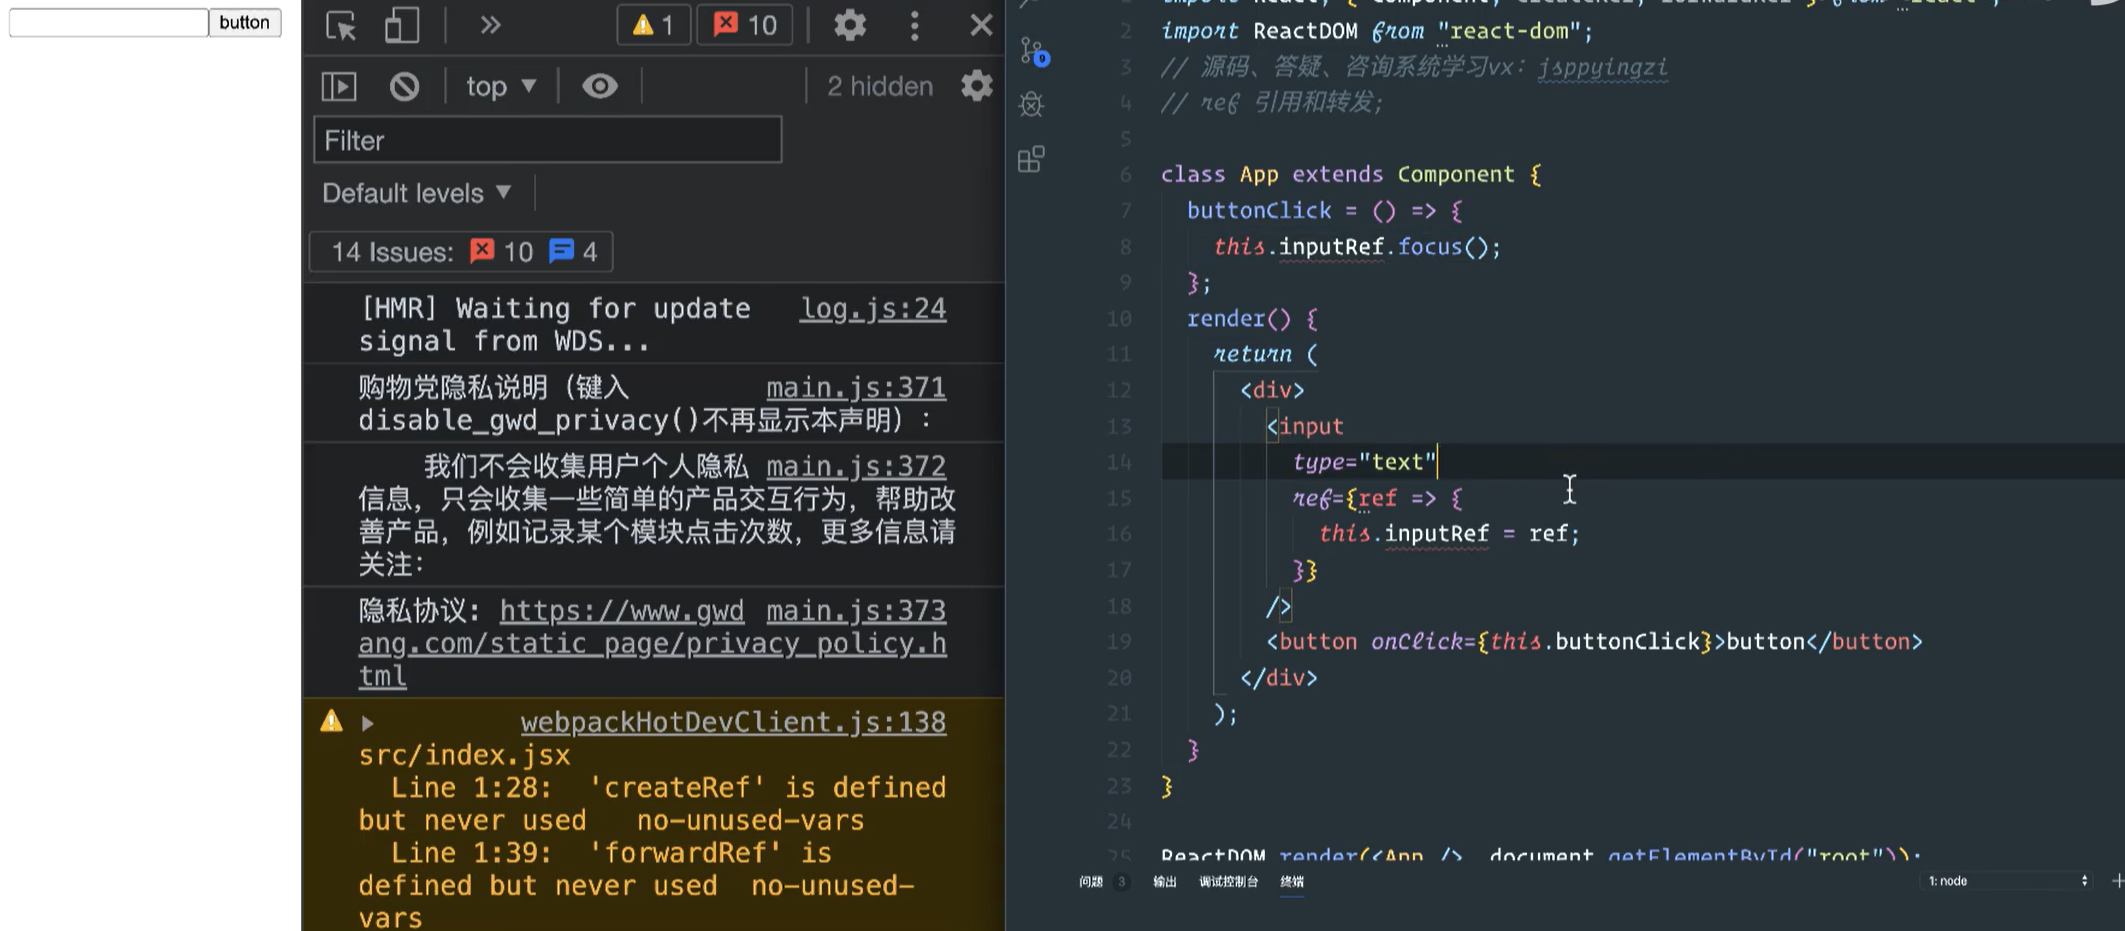
Task: Select the inspect element tool in DevTools
Action: (341, 25)
